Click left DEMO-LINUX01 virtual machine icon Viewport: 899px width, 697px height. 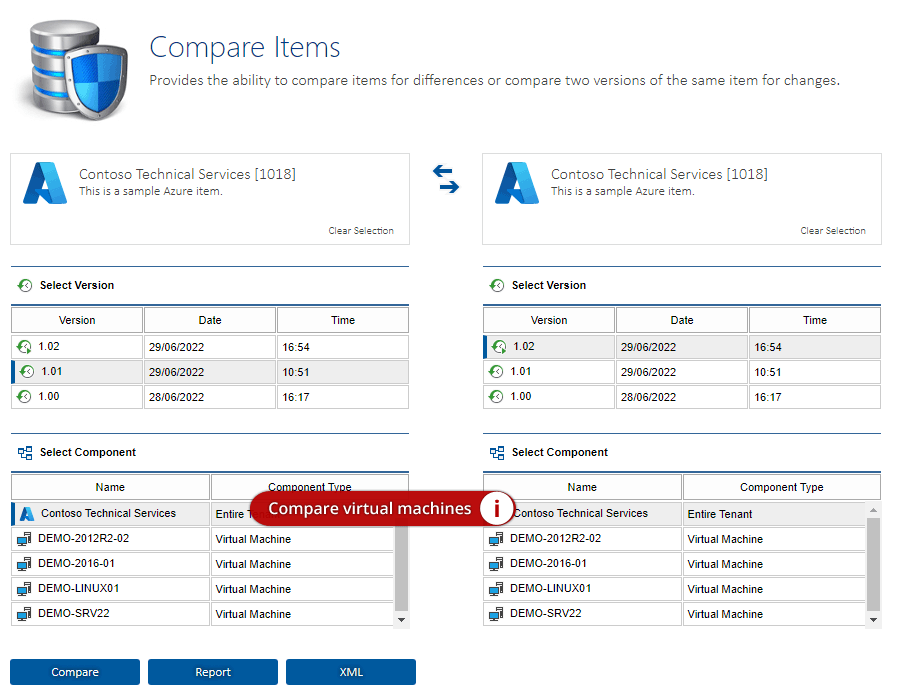[x=24, y=589]
